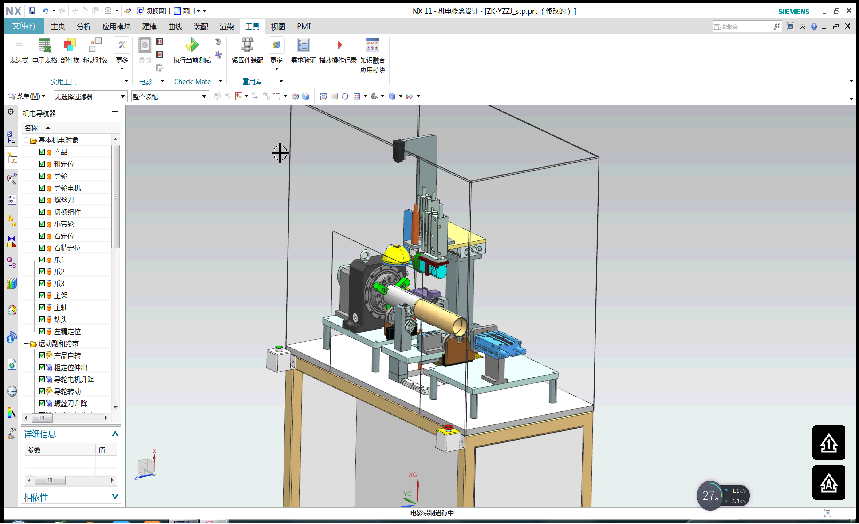Open the 文件(F) file menu
Screen dimensions: 859x524
[x=23, y=26]
